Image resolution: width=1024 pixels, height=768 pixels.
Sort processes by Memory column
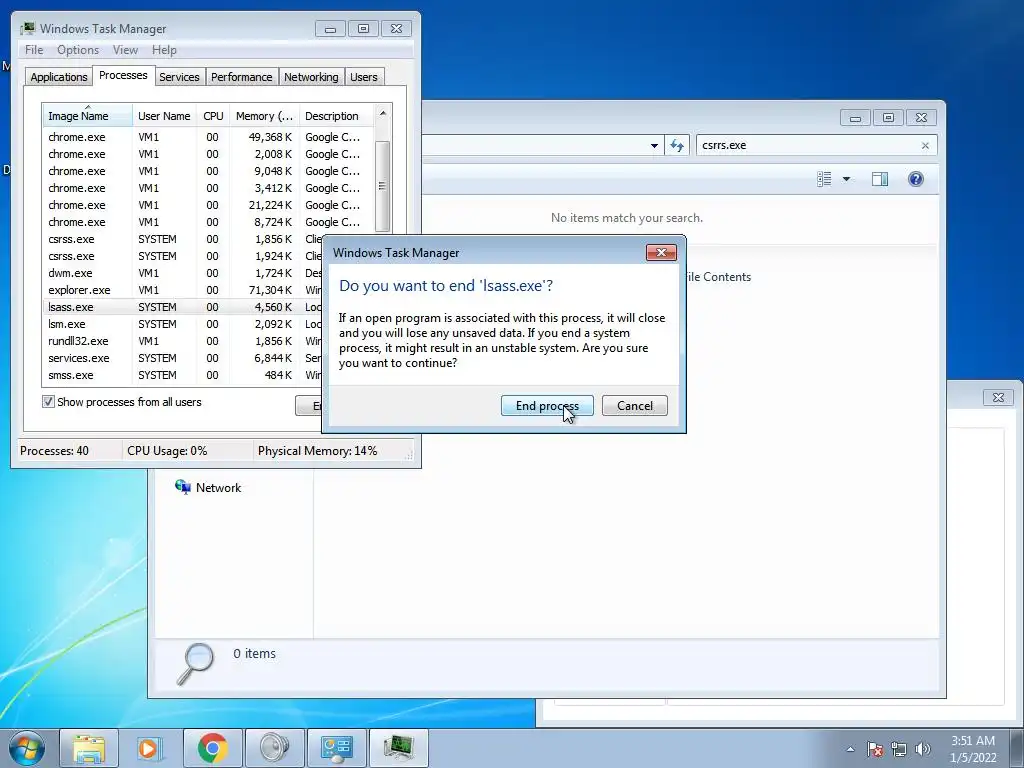click(264, 116)
